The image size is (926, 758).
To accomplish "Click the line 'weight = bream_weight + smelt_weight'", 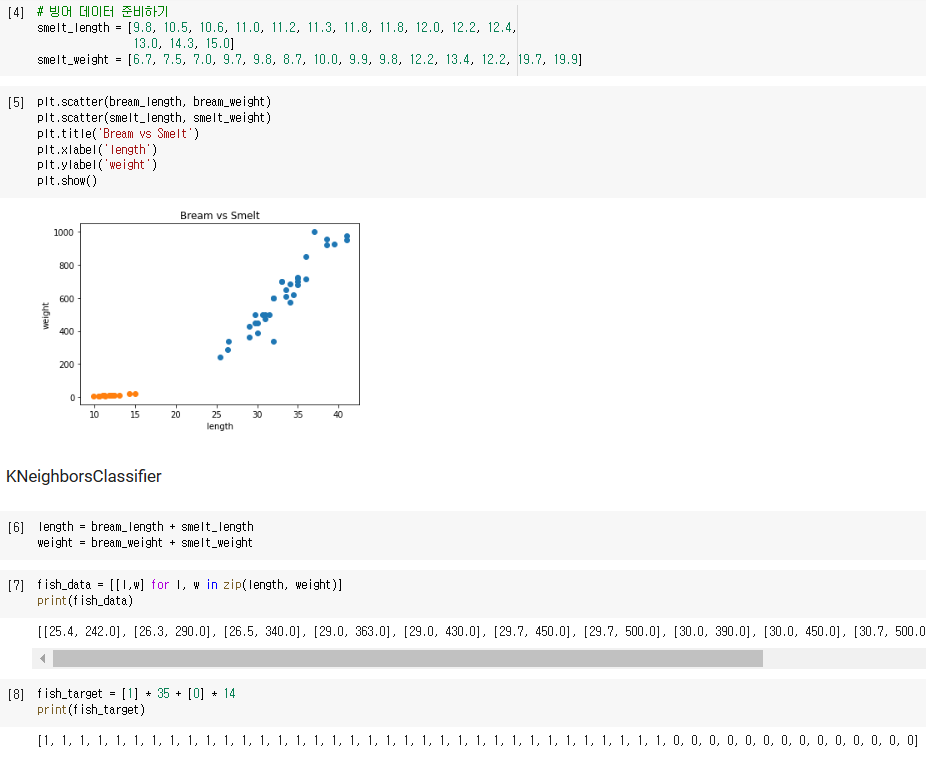I will (x=145, y=543).
